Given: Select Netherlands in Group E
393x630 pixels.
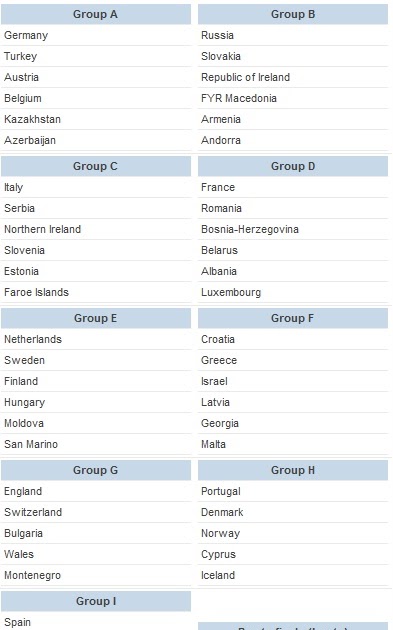Looking at the screenshot, I should (x=33, y=339).
